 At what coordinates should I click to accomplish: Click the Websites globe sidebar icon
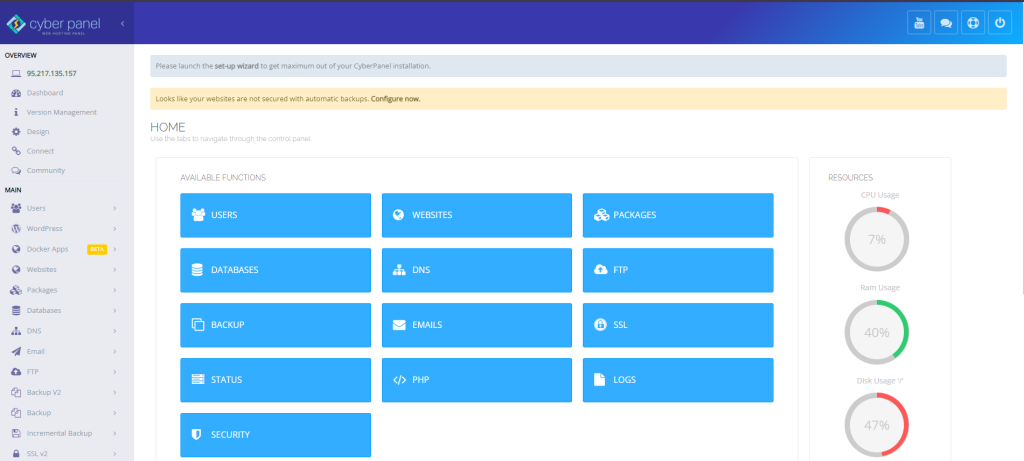click(16, 270)
